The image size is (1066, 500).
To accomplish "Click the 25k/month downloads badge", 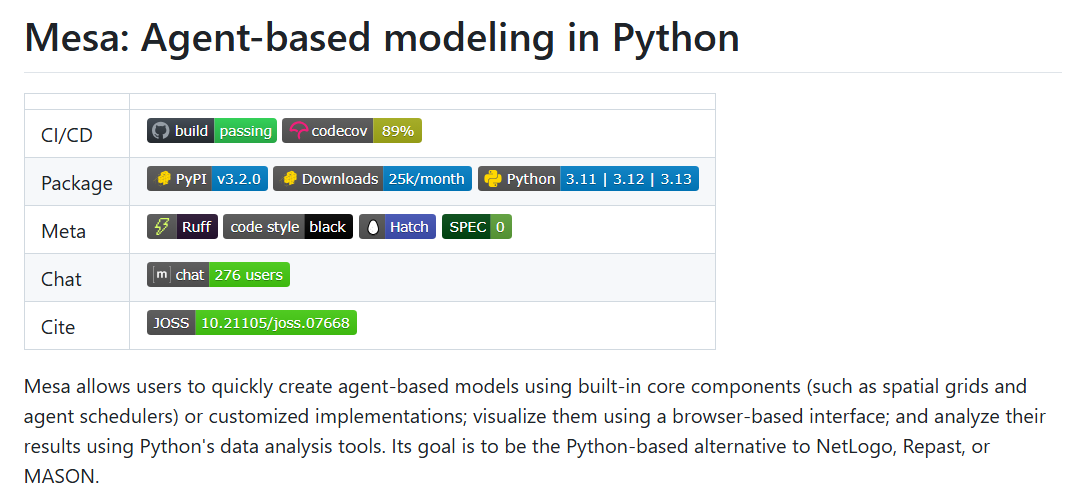I will (373, 179).
